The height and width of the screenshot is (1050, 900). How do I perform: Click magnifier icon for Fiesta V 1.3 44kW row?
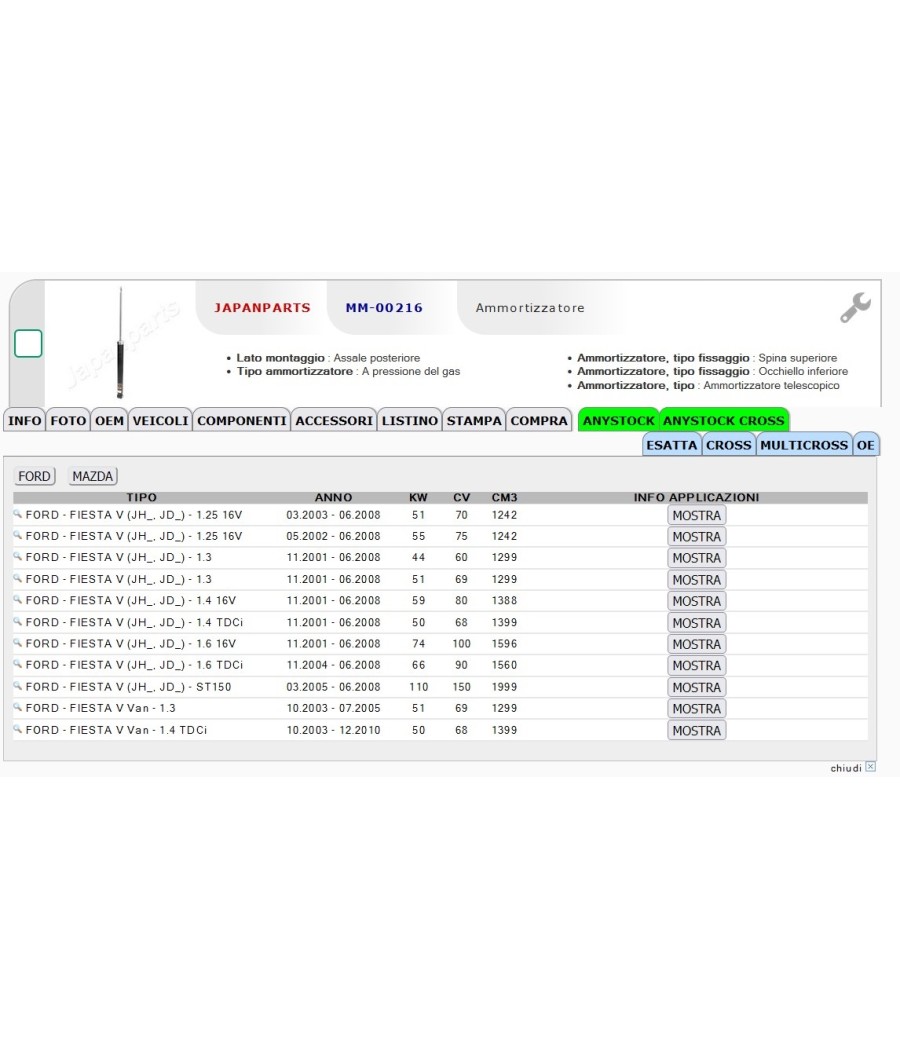click(x=18, y=556)
